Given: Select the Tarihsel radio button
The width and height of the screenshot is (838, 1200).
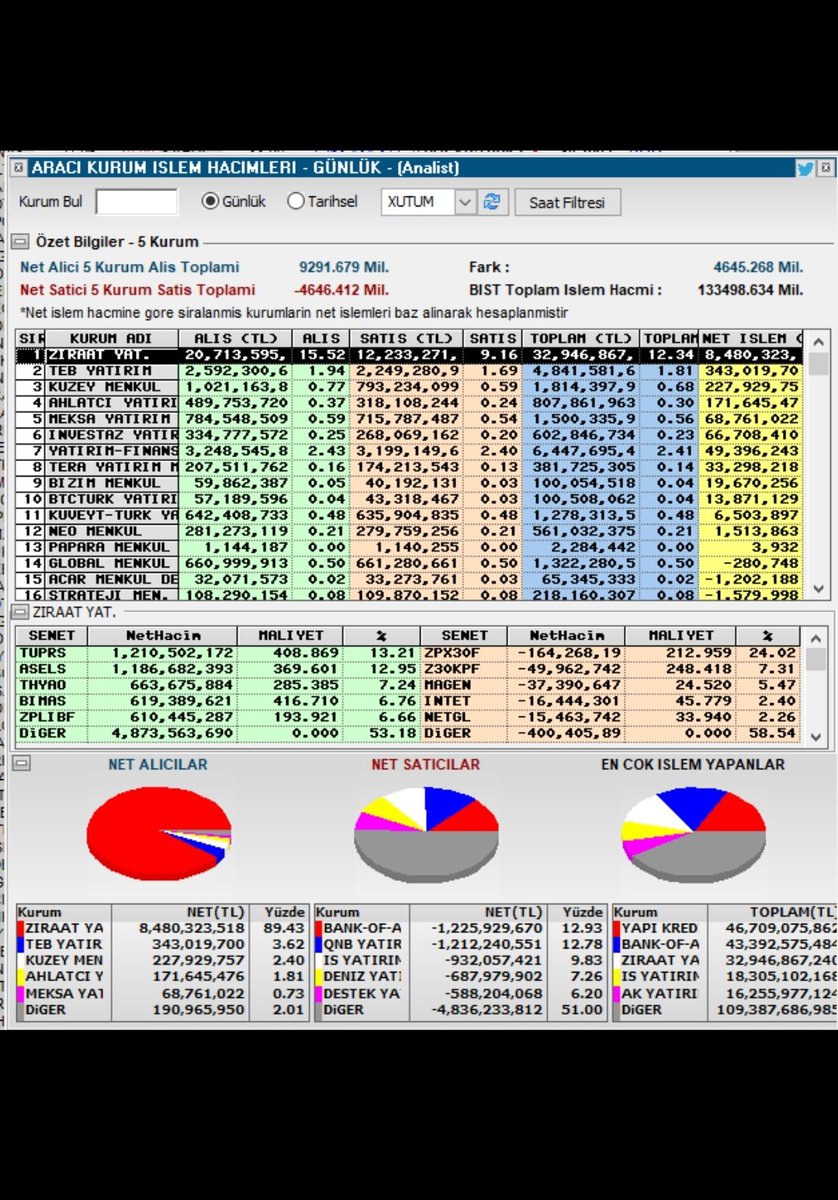Looking at the screenshot, I should coord(295,201).
